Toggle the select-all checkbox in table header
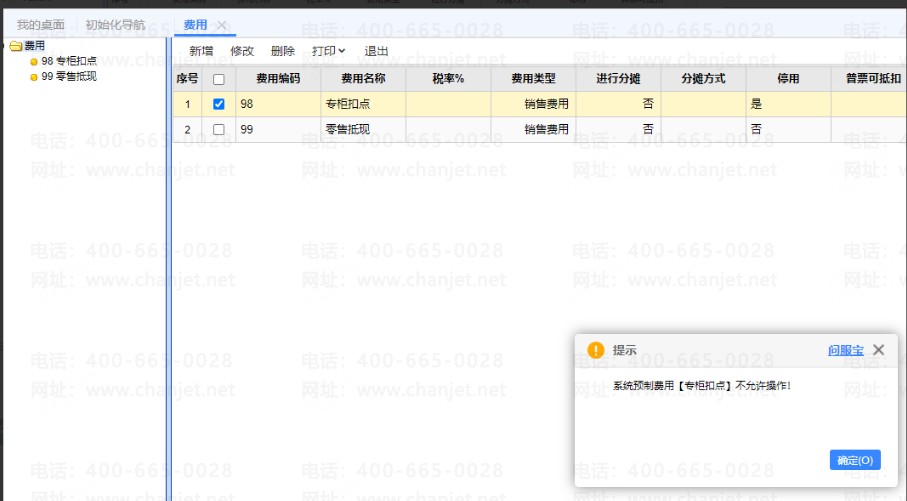 [219, 79]
